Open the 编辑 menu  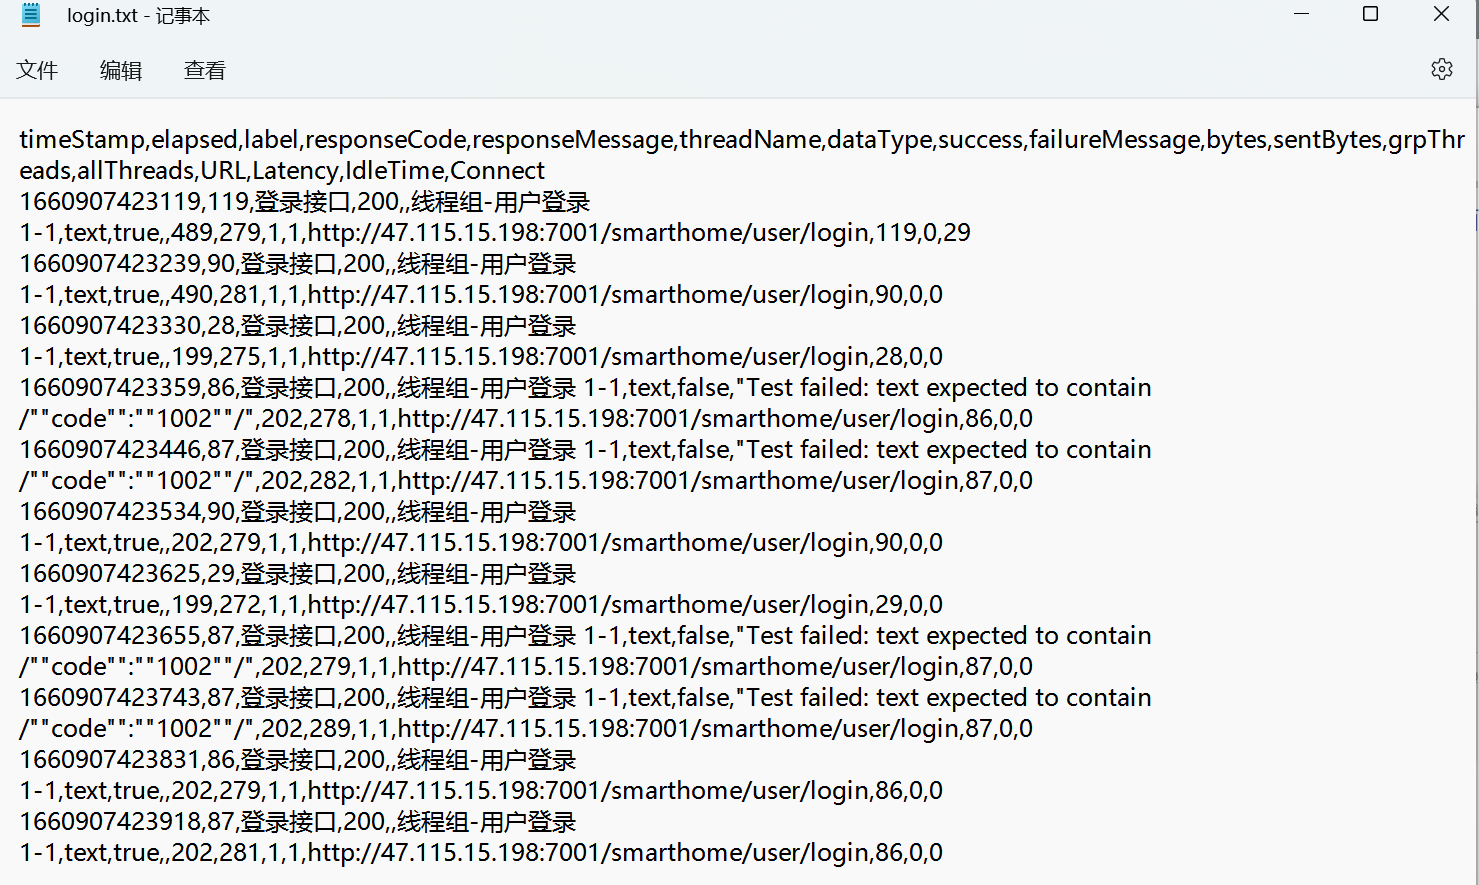(121, 70)
